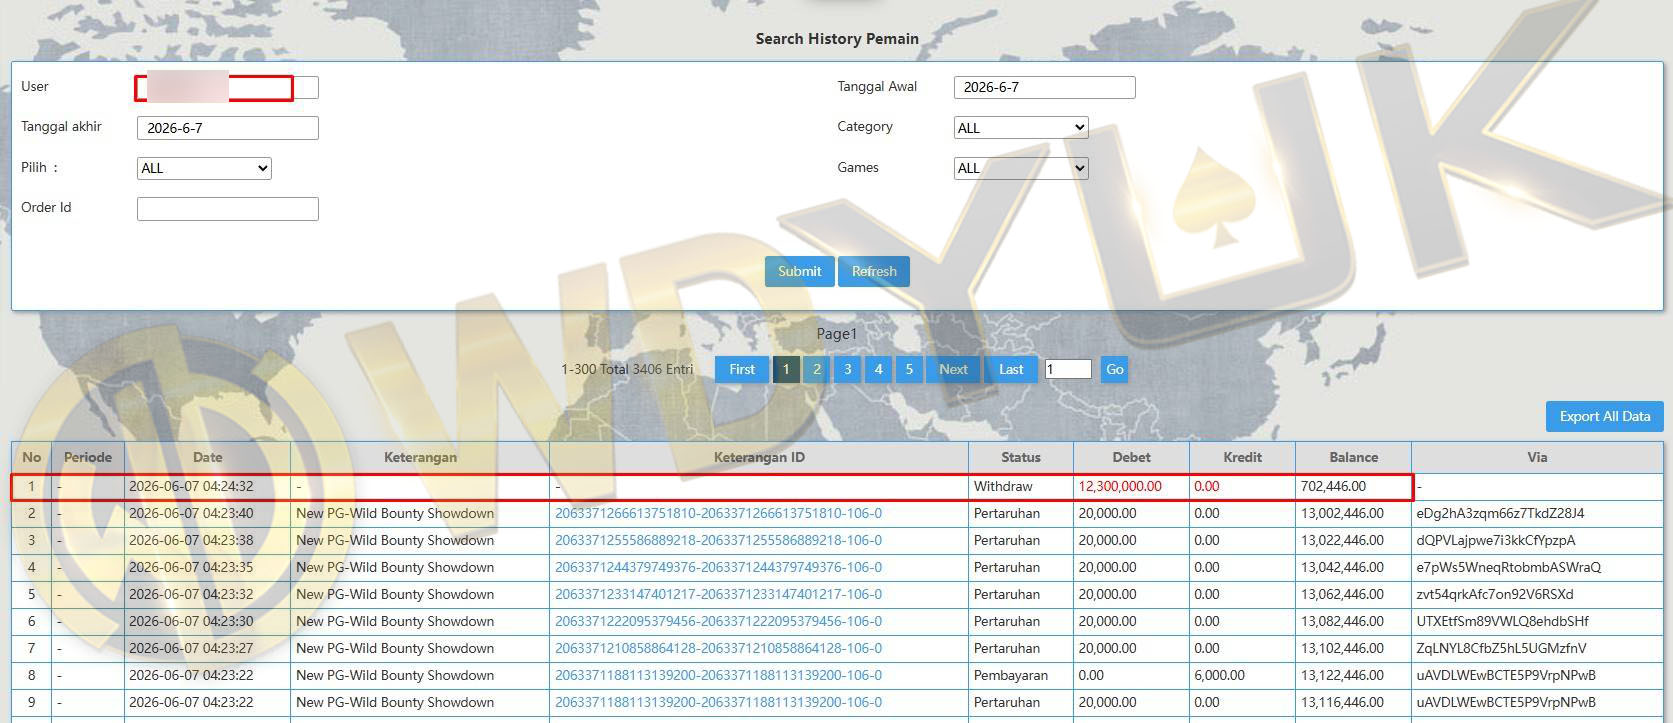
Task: Open the Category dropdown
Action: pos(1020,127)
